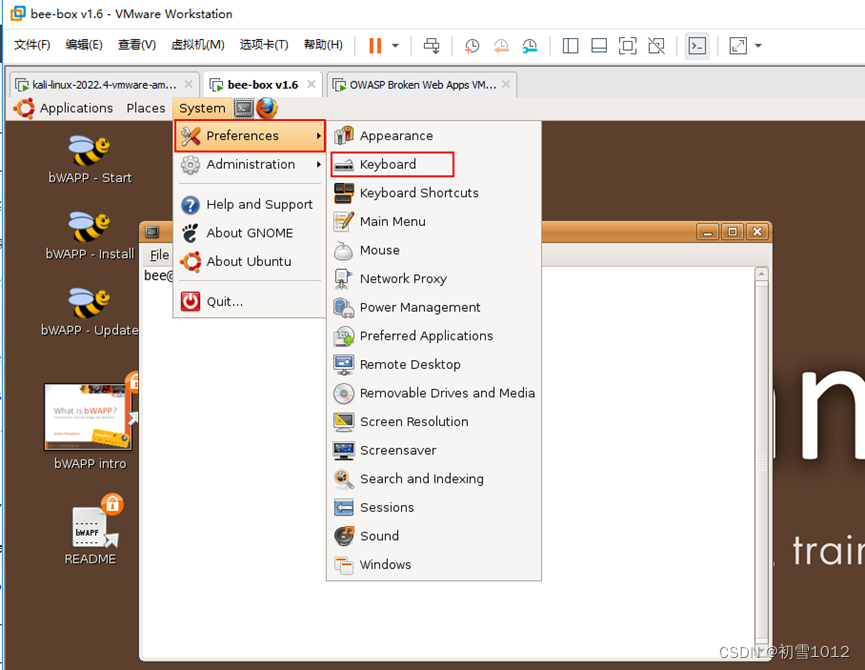Open Keyboard preferences
The image size is (865, 670).
[434, 164]
